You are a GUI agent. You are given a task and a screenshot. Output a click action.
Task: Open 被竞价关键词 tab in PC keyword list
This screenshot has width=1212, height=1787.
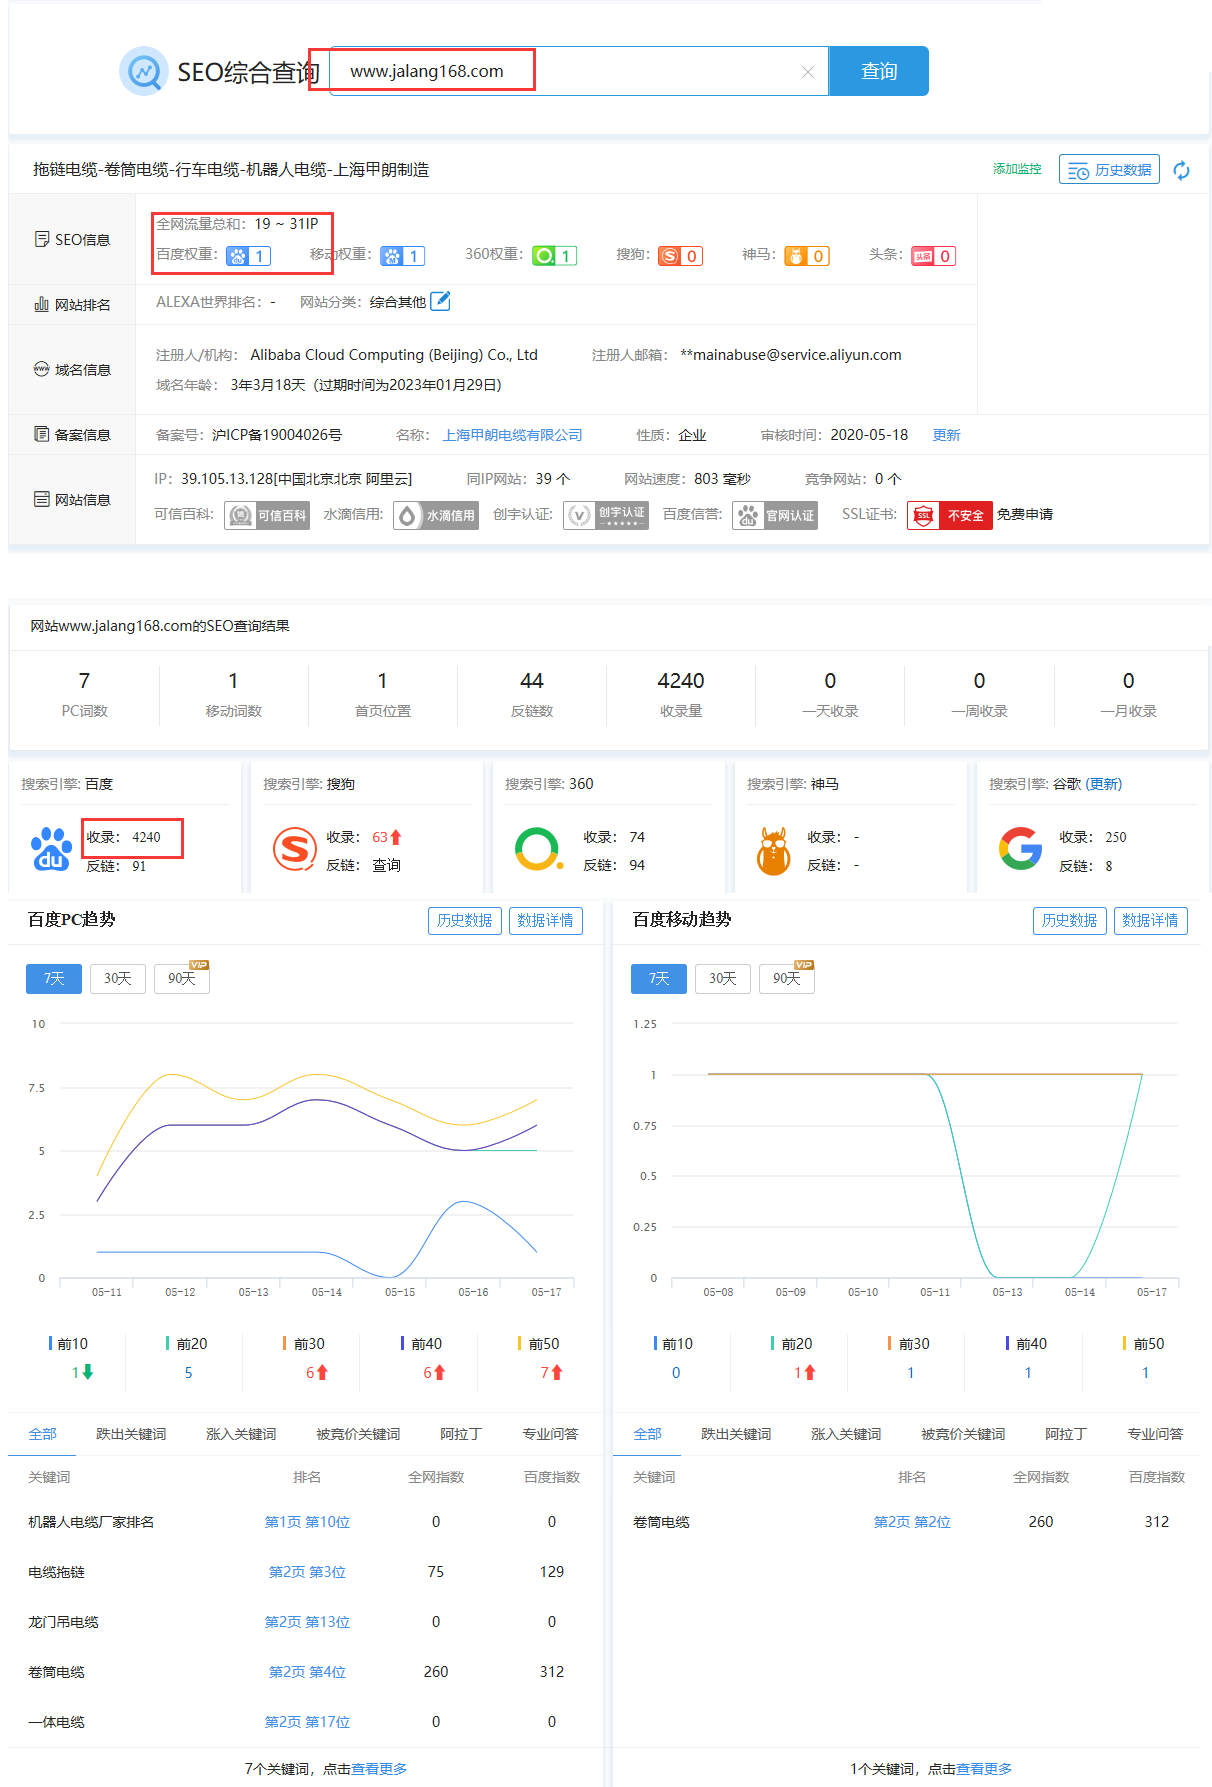click(x=358, y=1434)
